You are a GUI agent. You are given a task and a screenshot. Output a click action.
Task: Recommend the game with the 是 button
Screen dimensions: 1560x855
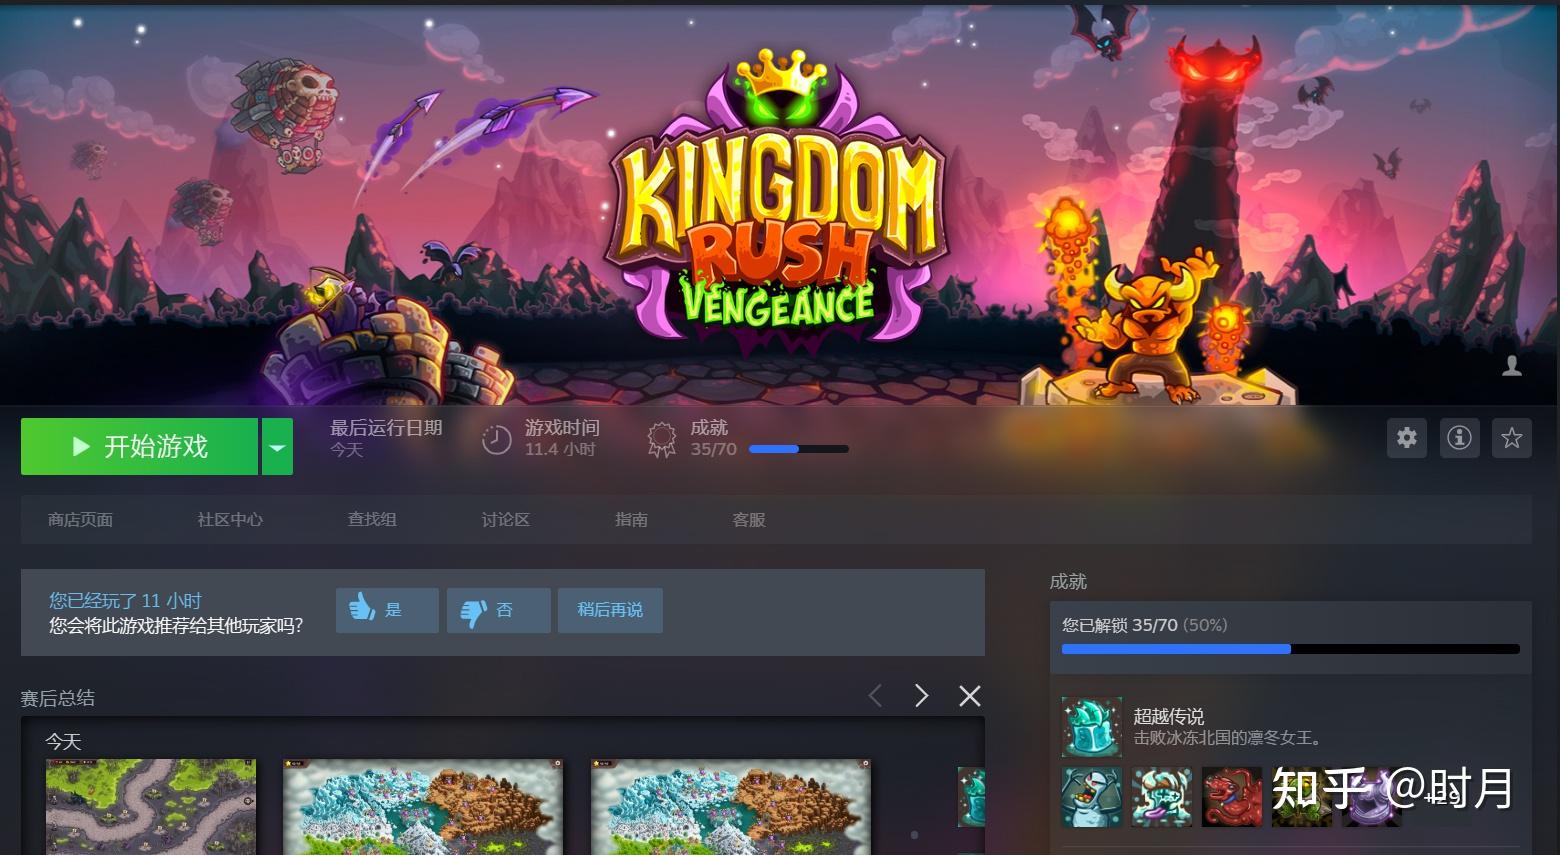click(387, 610)
